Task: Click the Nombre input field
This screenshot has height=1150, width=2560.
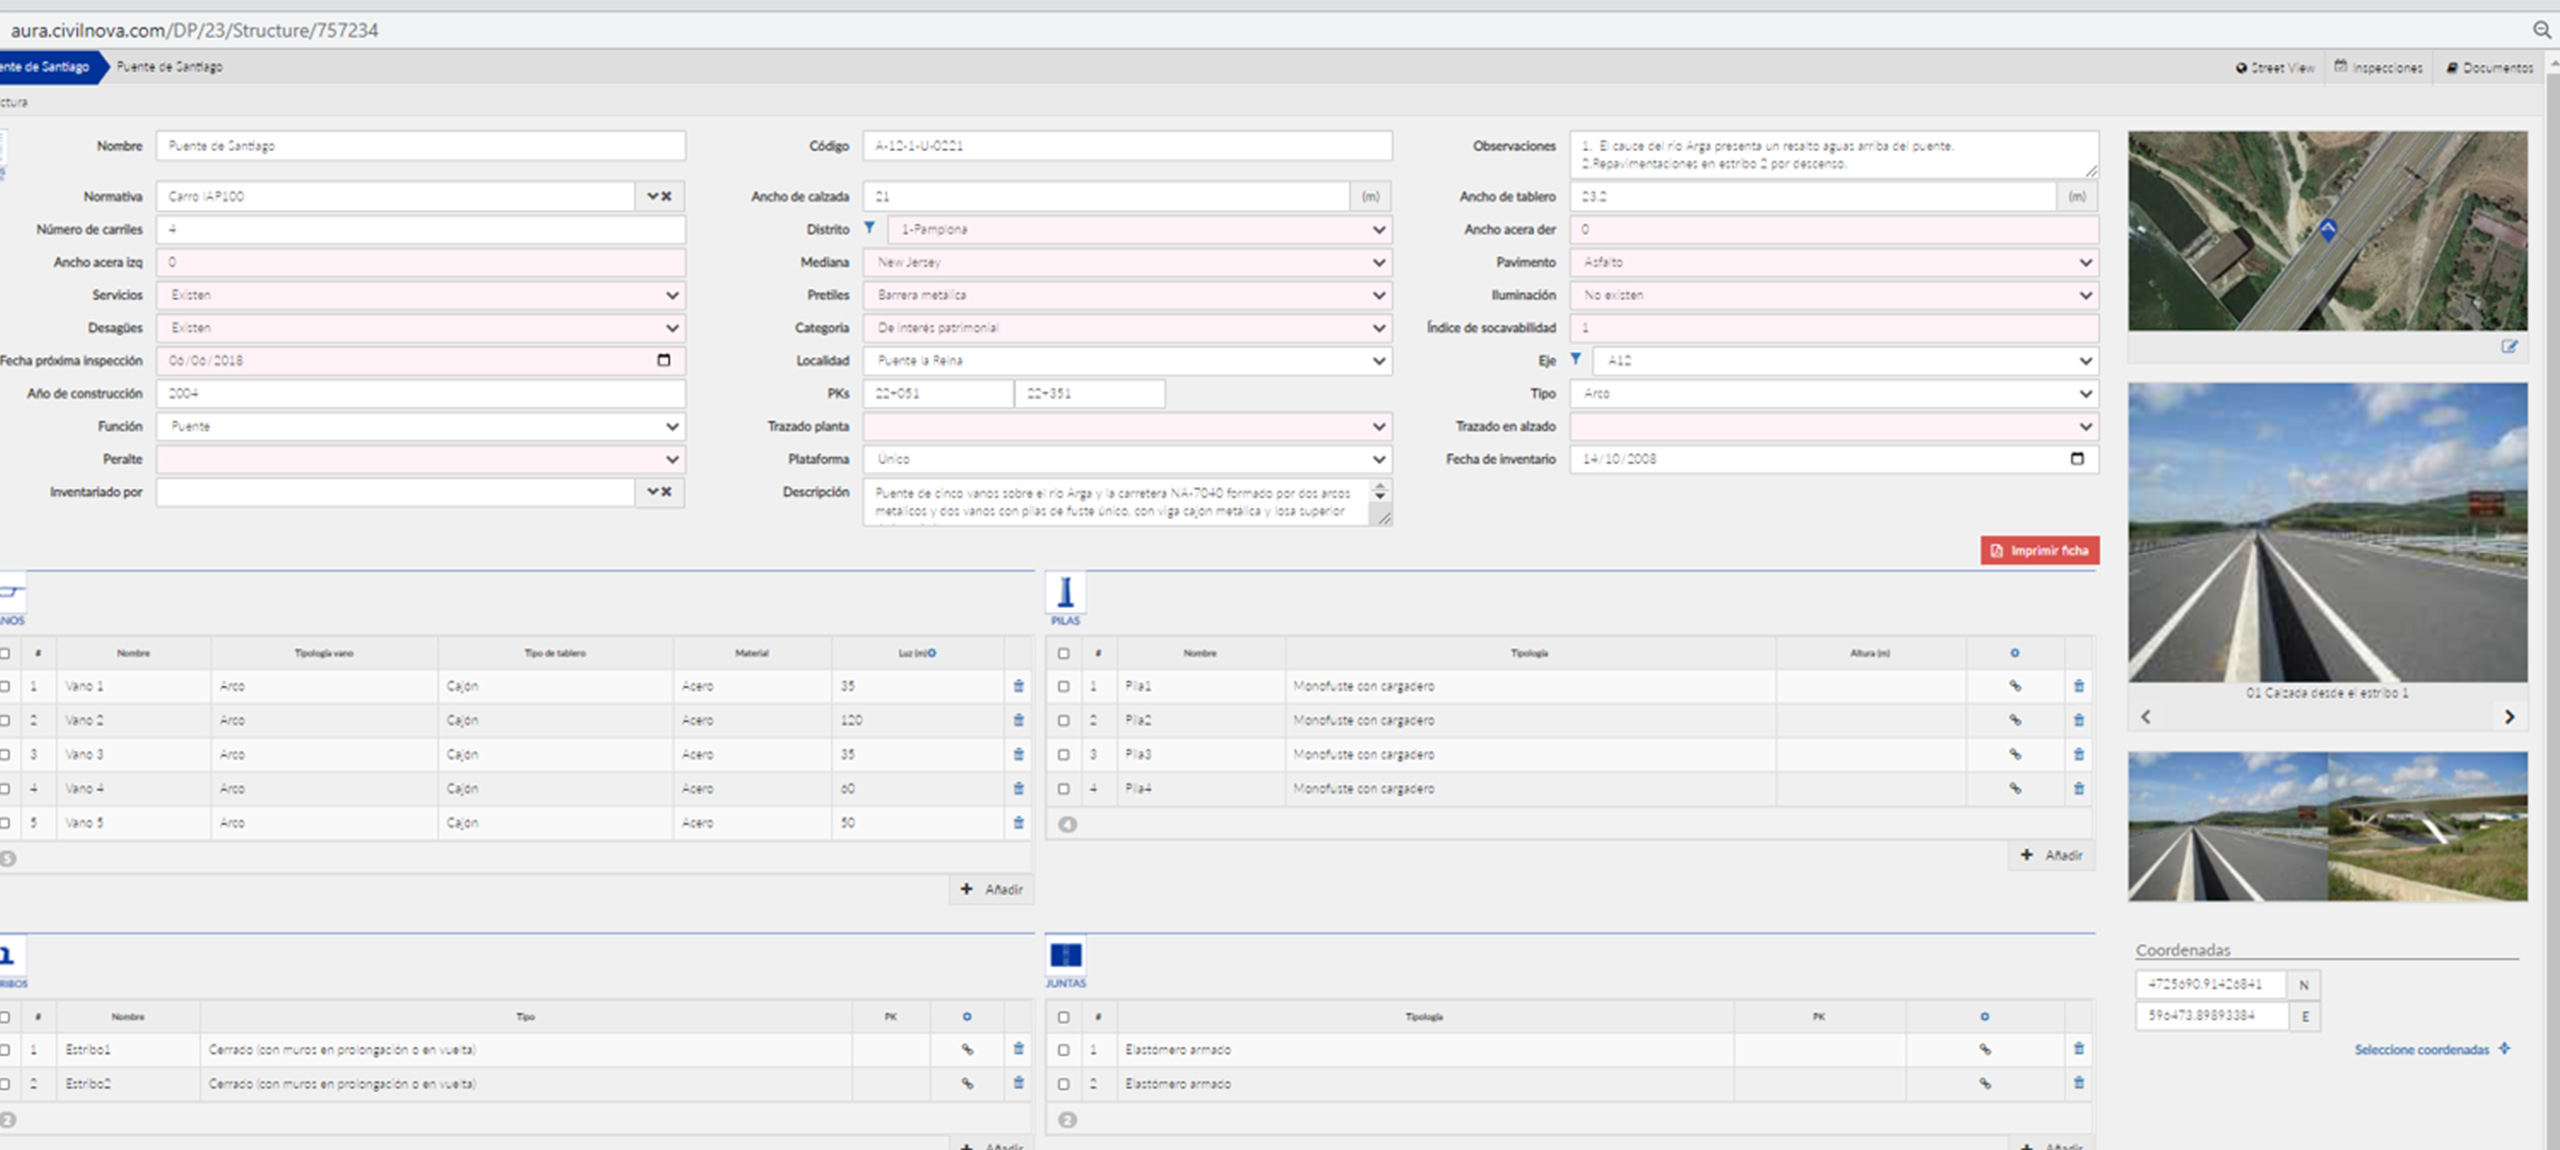Action: [421, 146]
